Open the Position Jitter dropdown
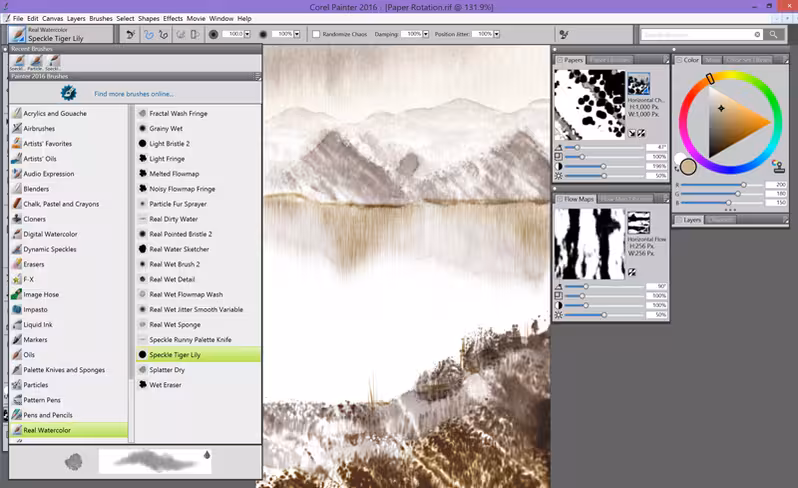798x488 pixels. [496, 34]
